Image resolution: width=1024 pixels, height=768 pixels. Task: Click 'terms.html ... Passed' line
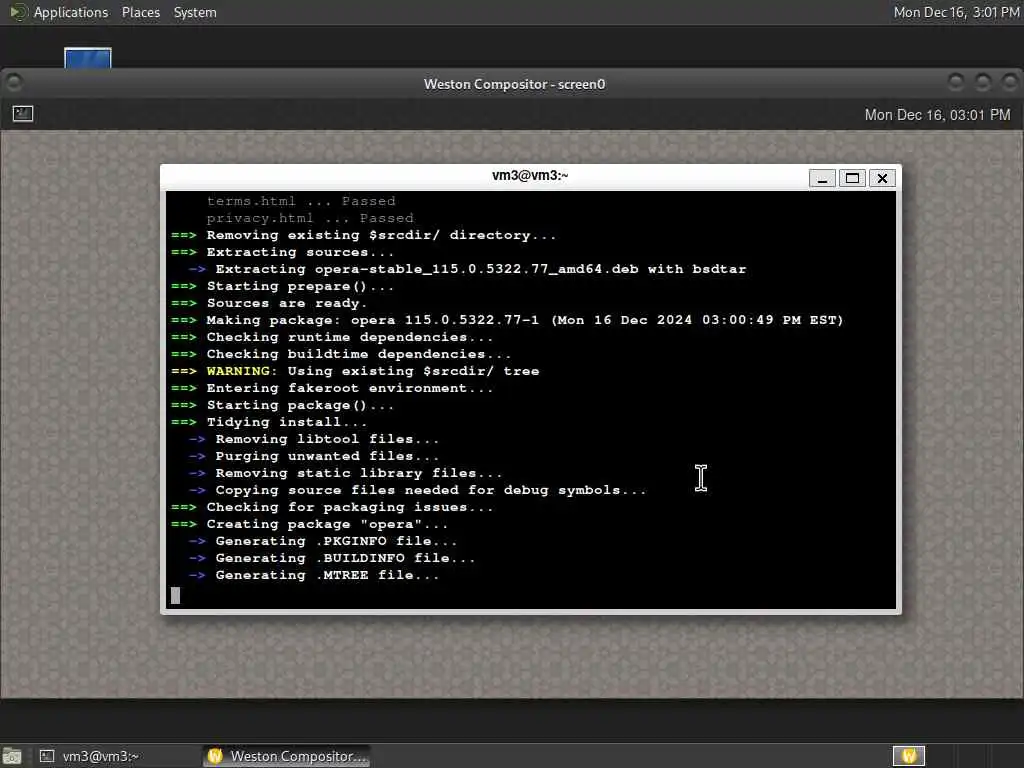[x=301, y=201]
